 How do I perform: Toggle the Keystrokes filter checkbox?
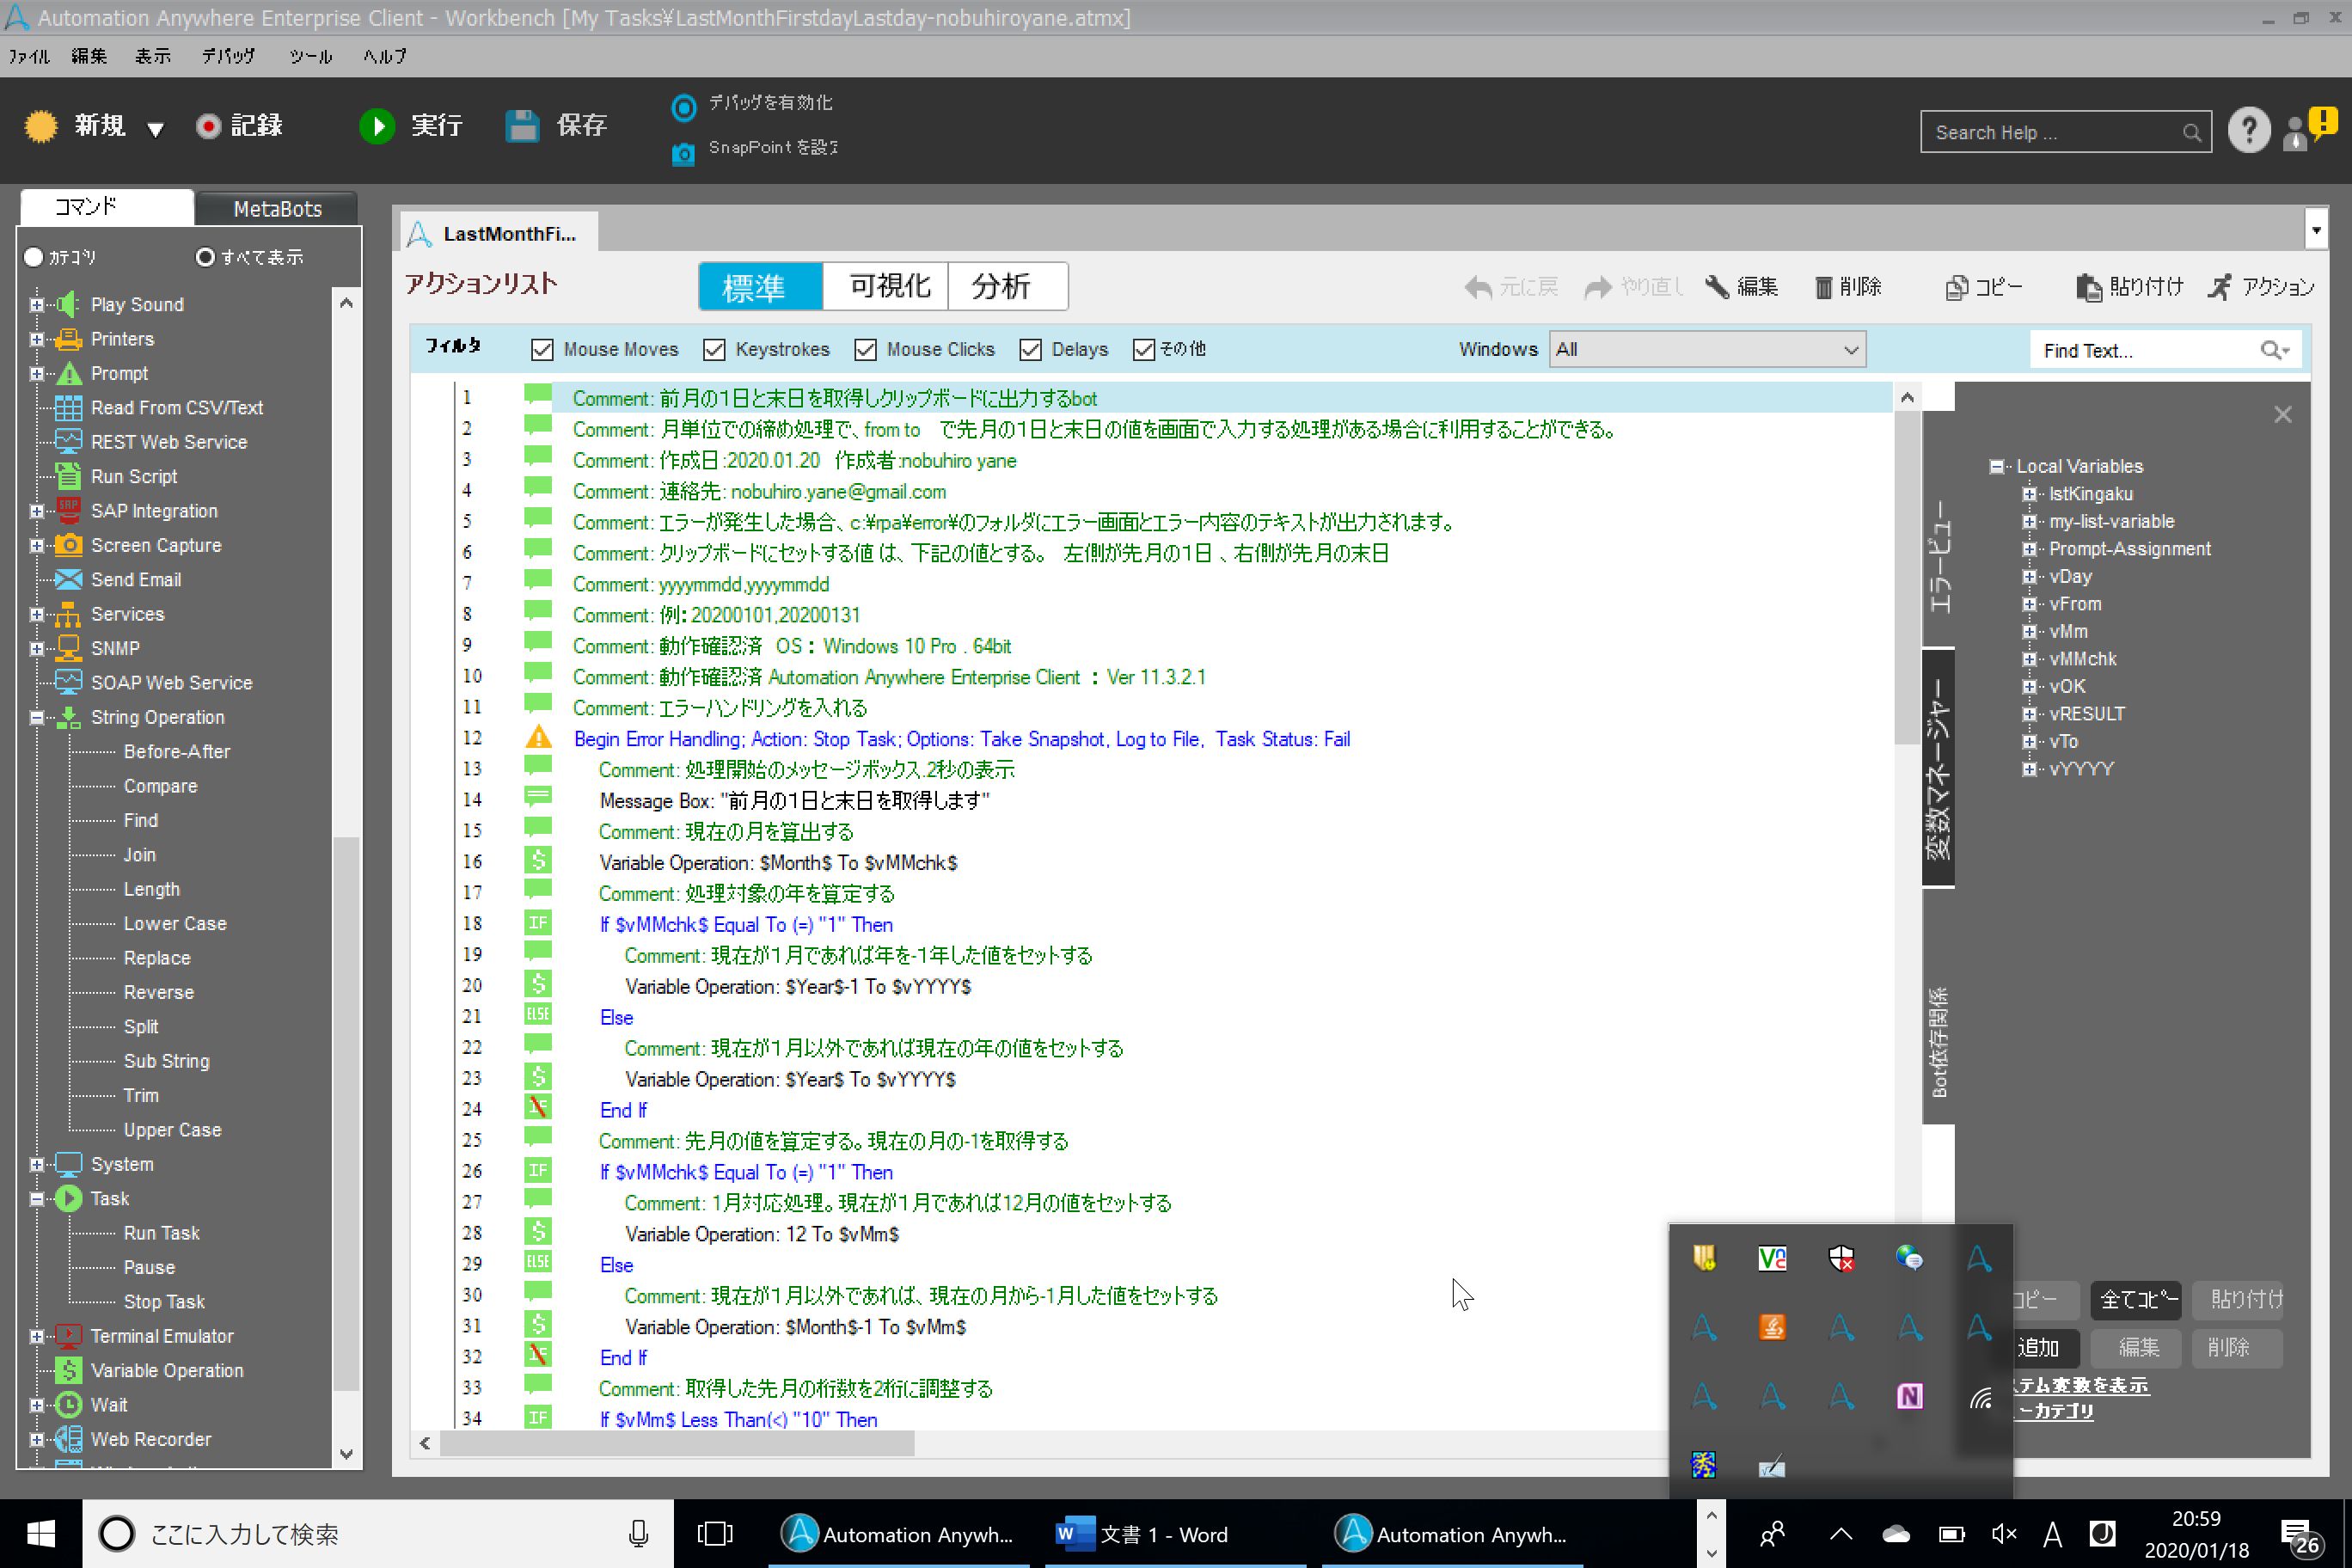point(714,350)
